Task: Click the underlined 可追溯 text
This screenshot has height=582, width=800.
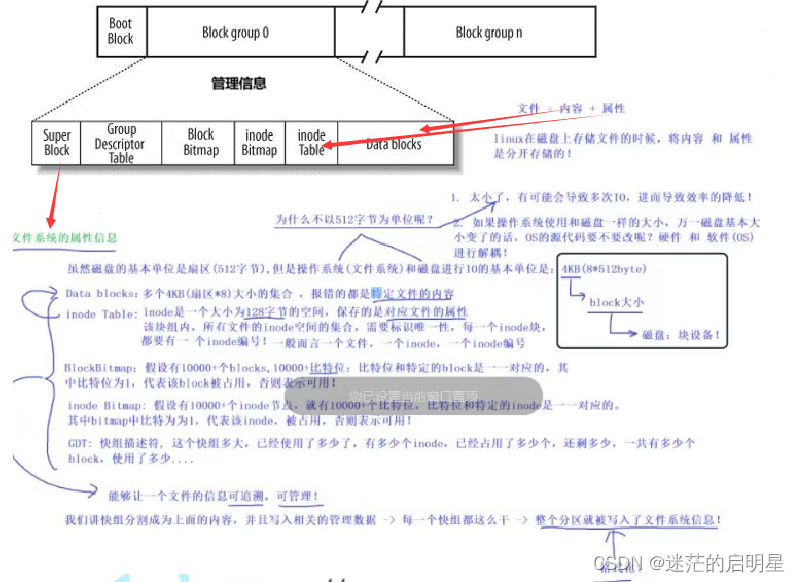Action: click(x=246, y=496)
